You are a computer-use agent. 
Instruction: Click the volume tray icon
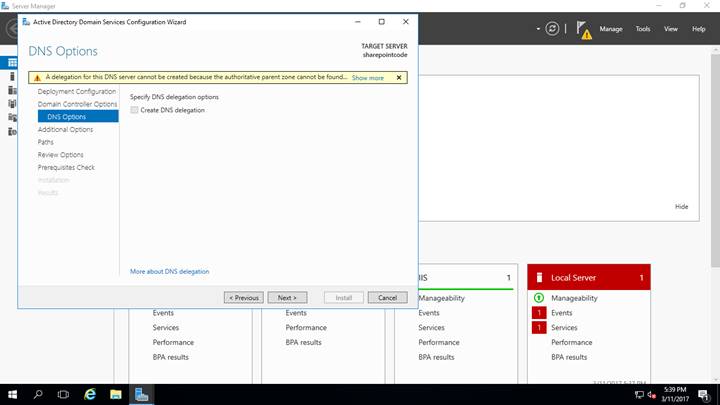coord(651,394)
